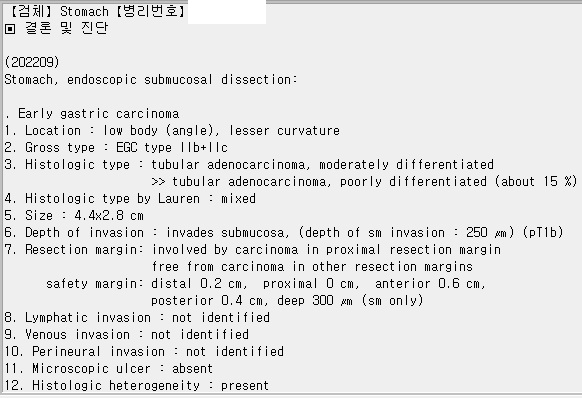582x398 pixels.
Task: Click the 결론 및 진단 heading
Action: 67,28
